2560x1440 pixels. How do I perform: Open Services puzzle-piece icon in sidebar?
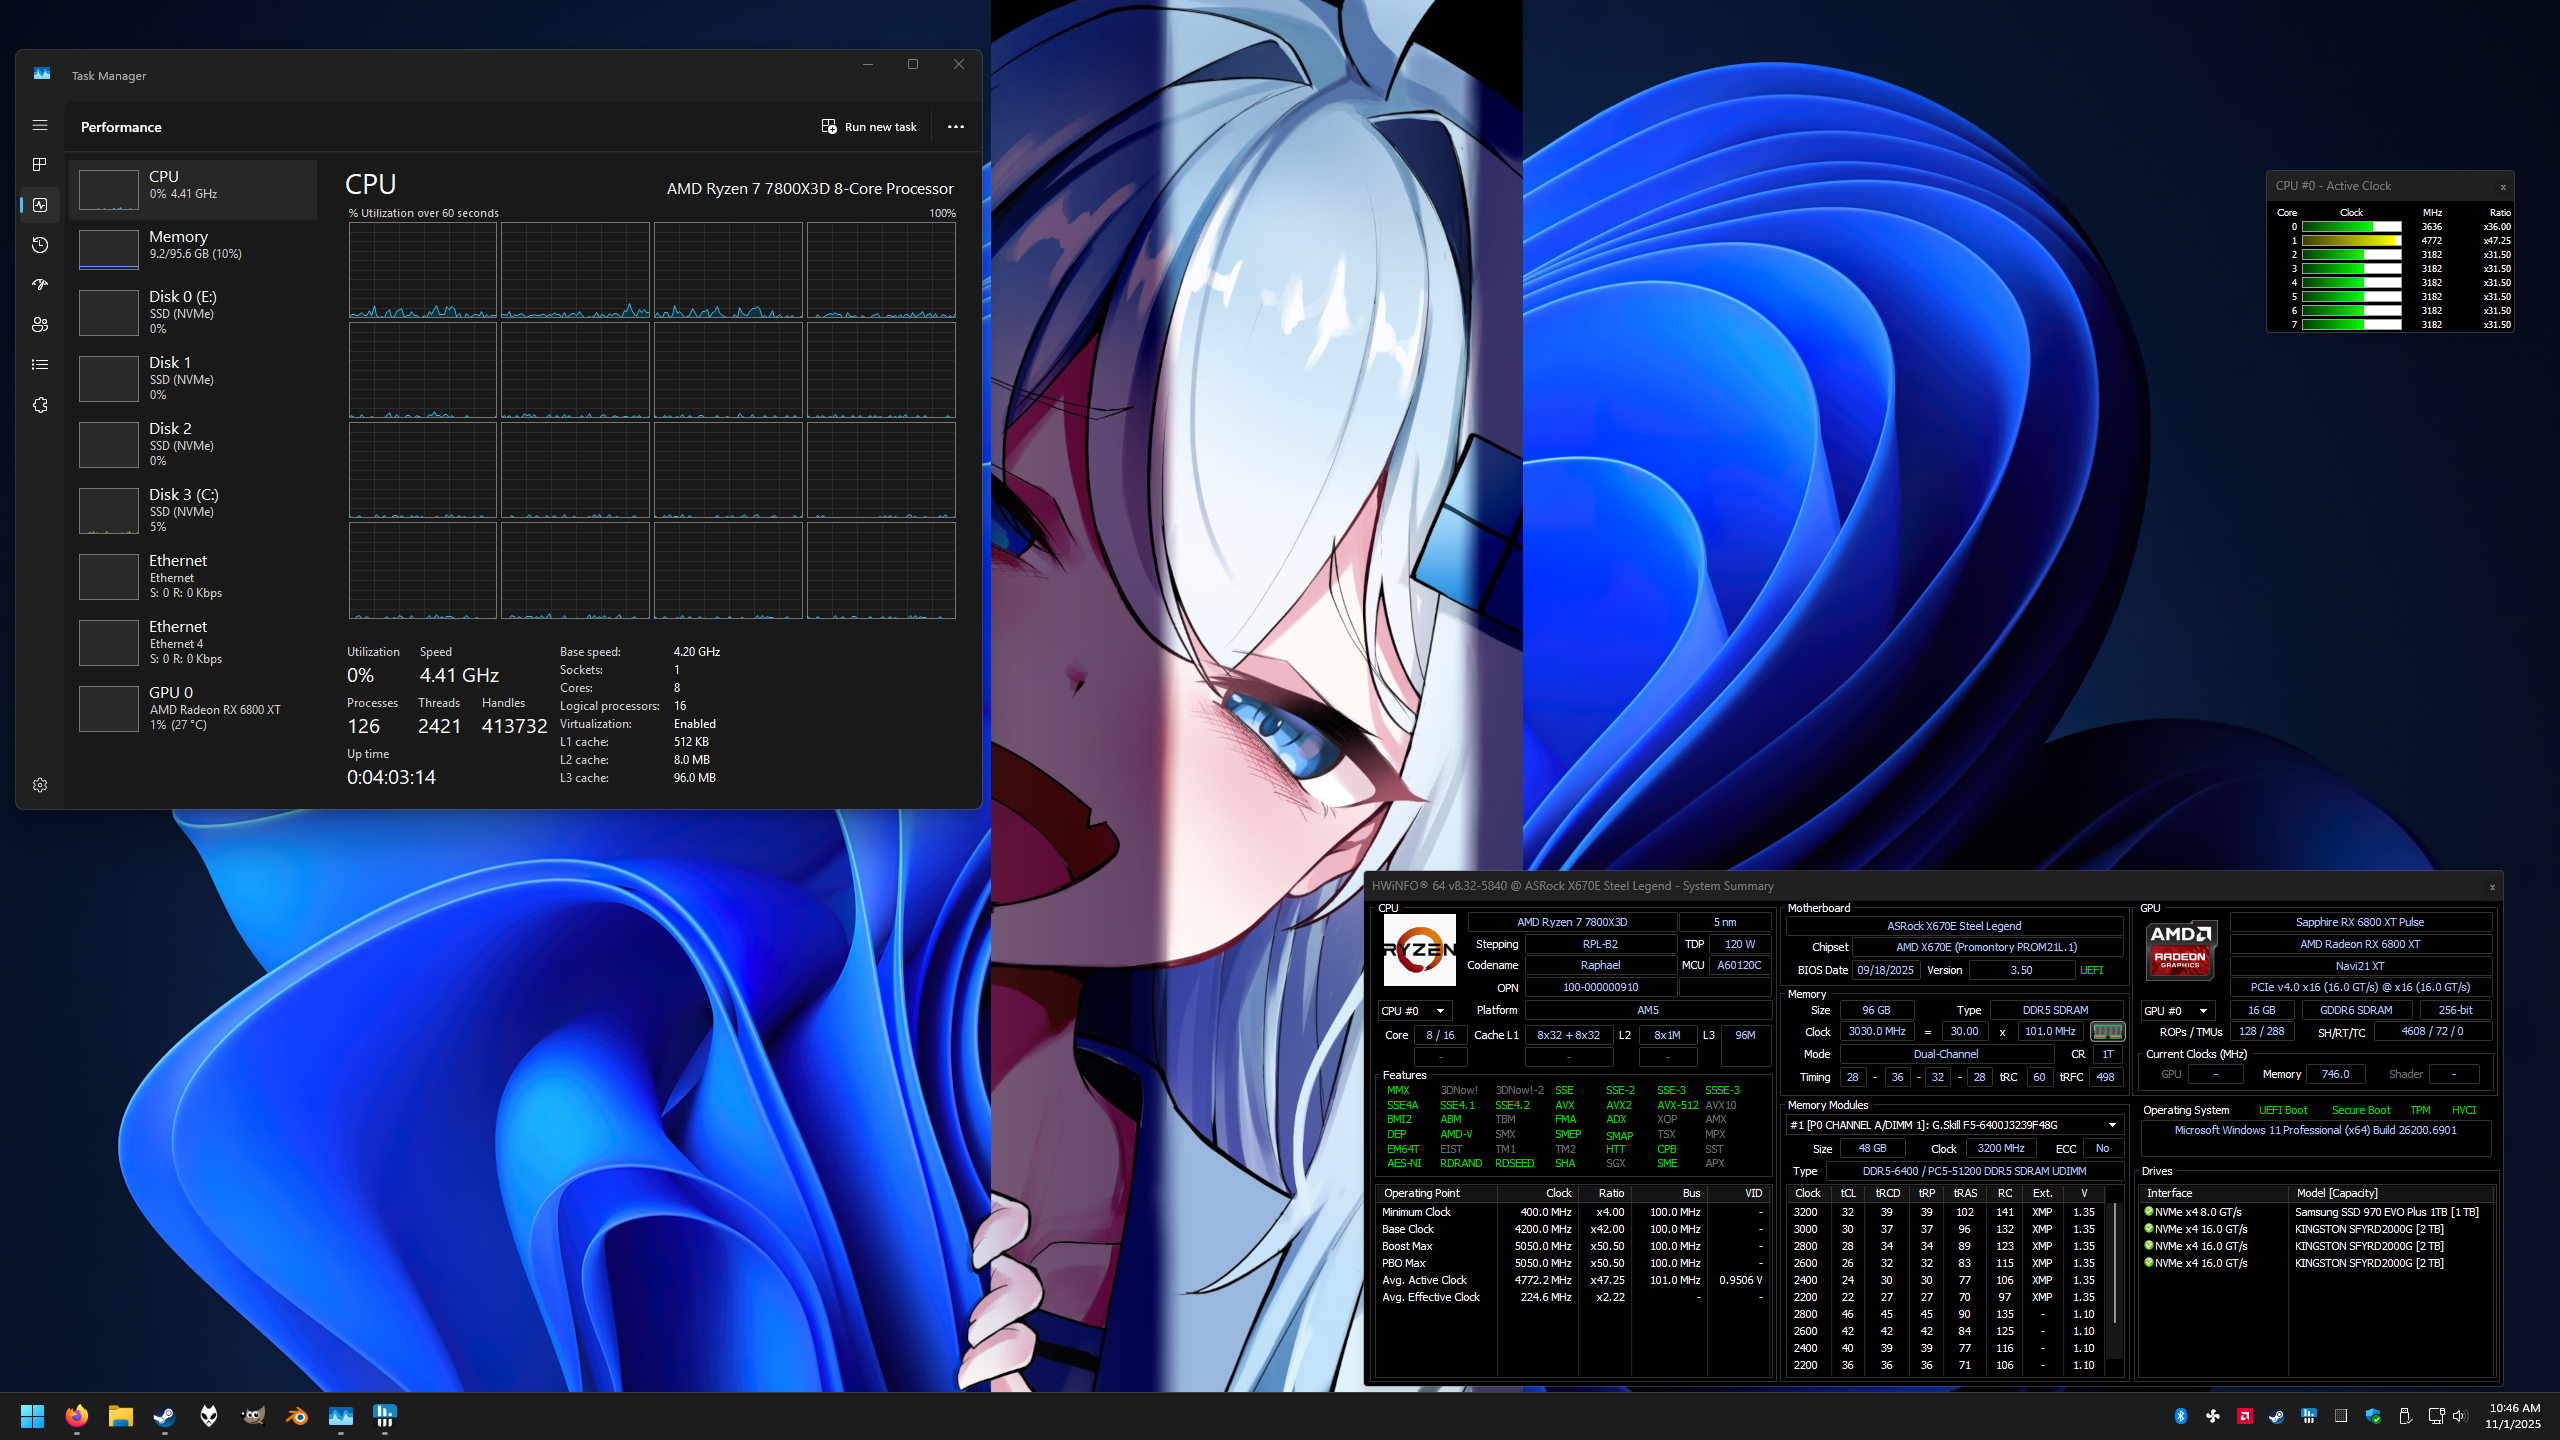pyautogui.click(x=40, y=405)
